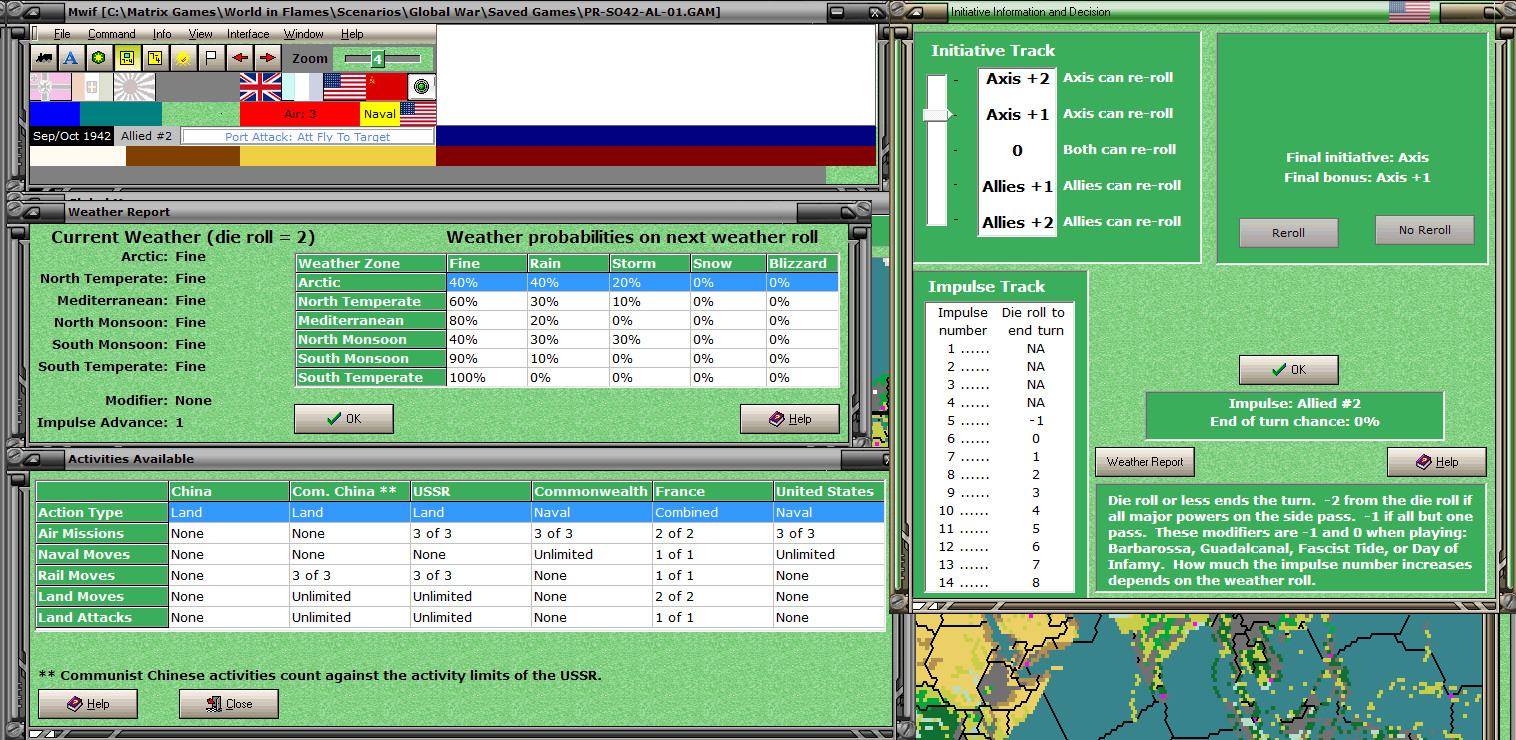Image resolution: width=1516 pixels, height=740 pixels.
Task: Open the Help menu in menu bar
Action: [352, 34]
